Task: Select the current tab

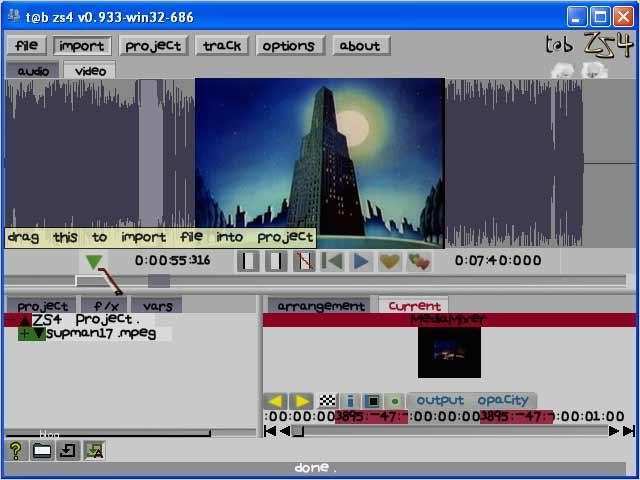Action: point(414,305)
